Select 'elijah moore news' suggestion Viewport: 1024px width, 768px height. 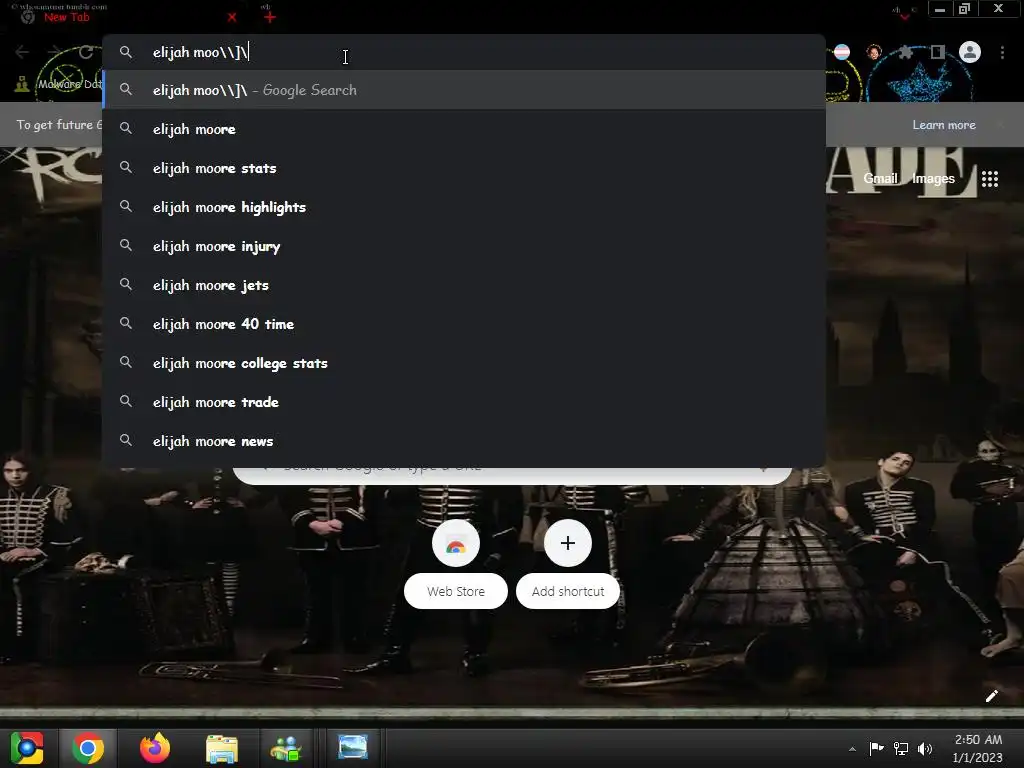[464, 441]
